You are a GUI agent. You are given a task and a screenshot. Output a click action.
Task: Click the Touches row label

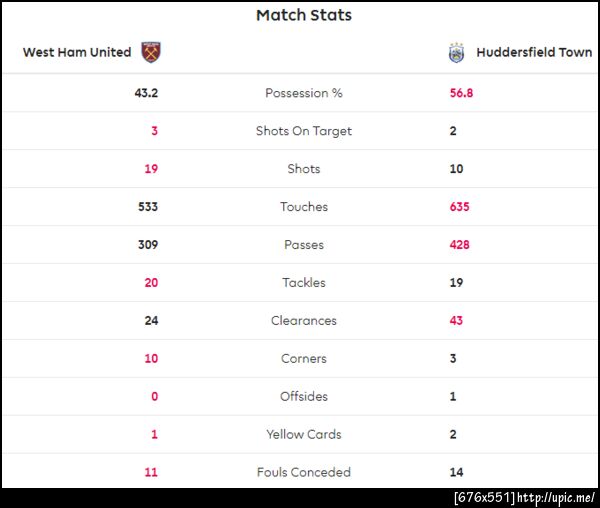(x=304, y=207)
